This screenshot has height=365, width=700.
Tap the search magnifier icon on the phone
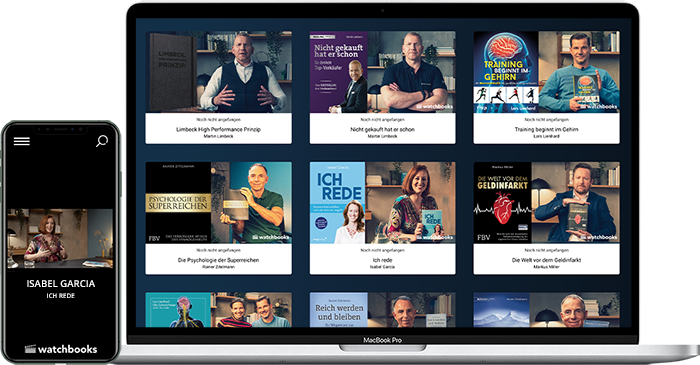click(x=102, y=141)
